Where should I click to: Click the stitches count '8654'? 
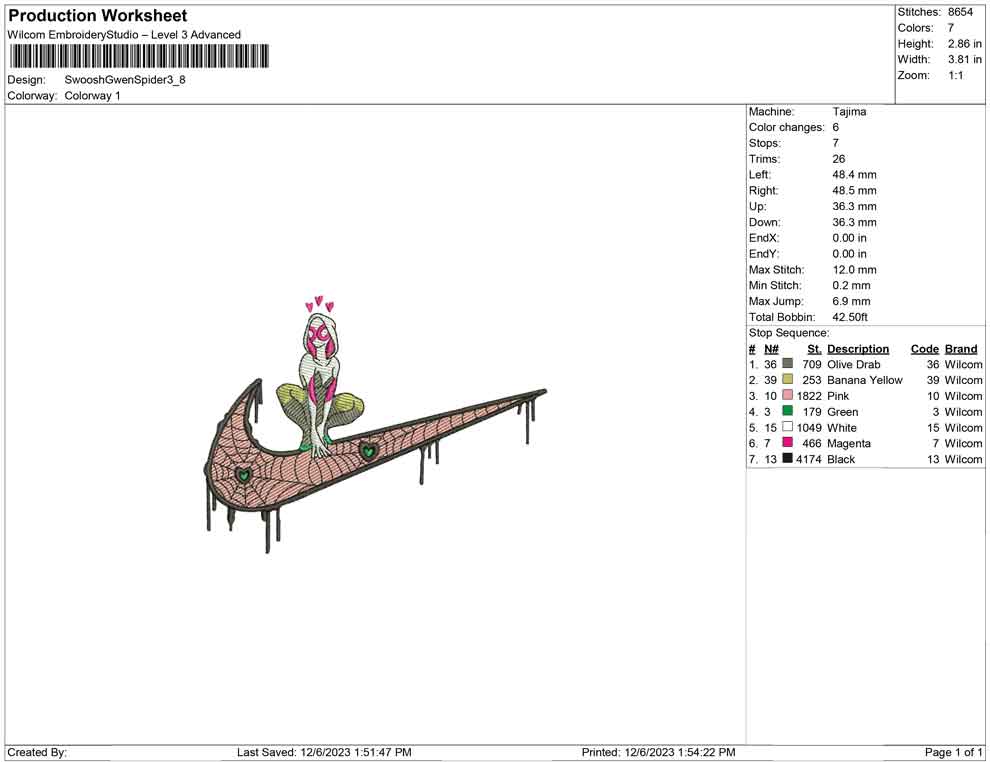[x=960, y=12]
